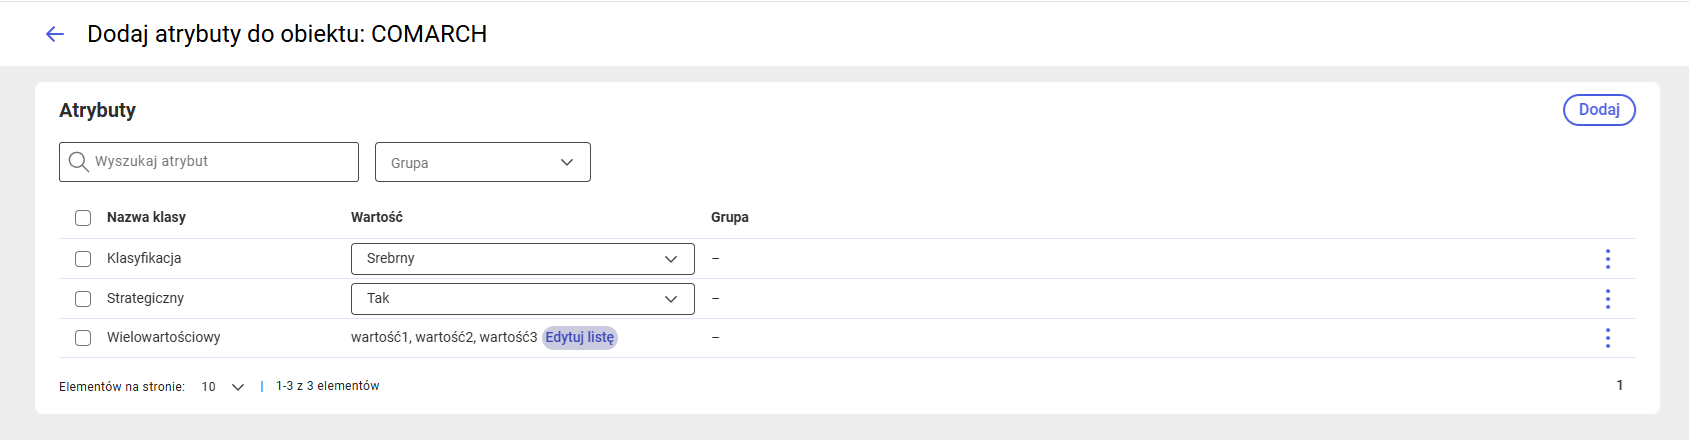
Task: Go to page 1 in pagination
Action: point(1620,386)
